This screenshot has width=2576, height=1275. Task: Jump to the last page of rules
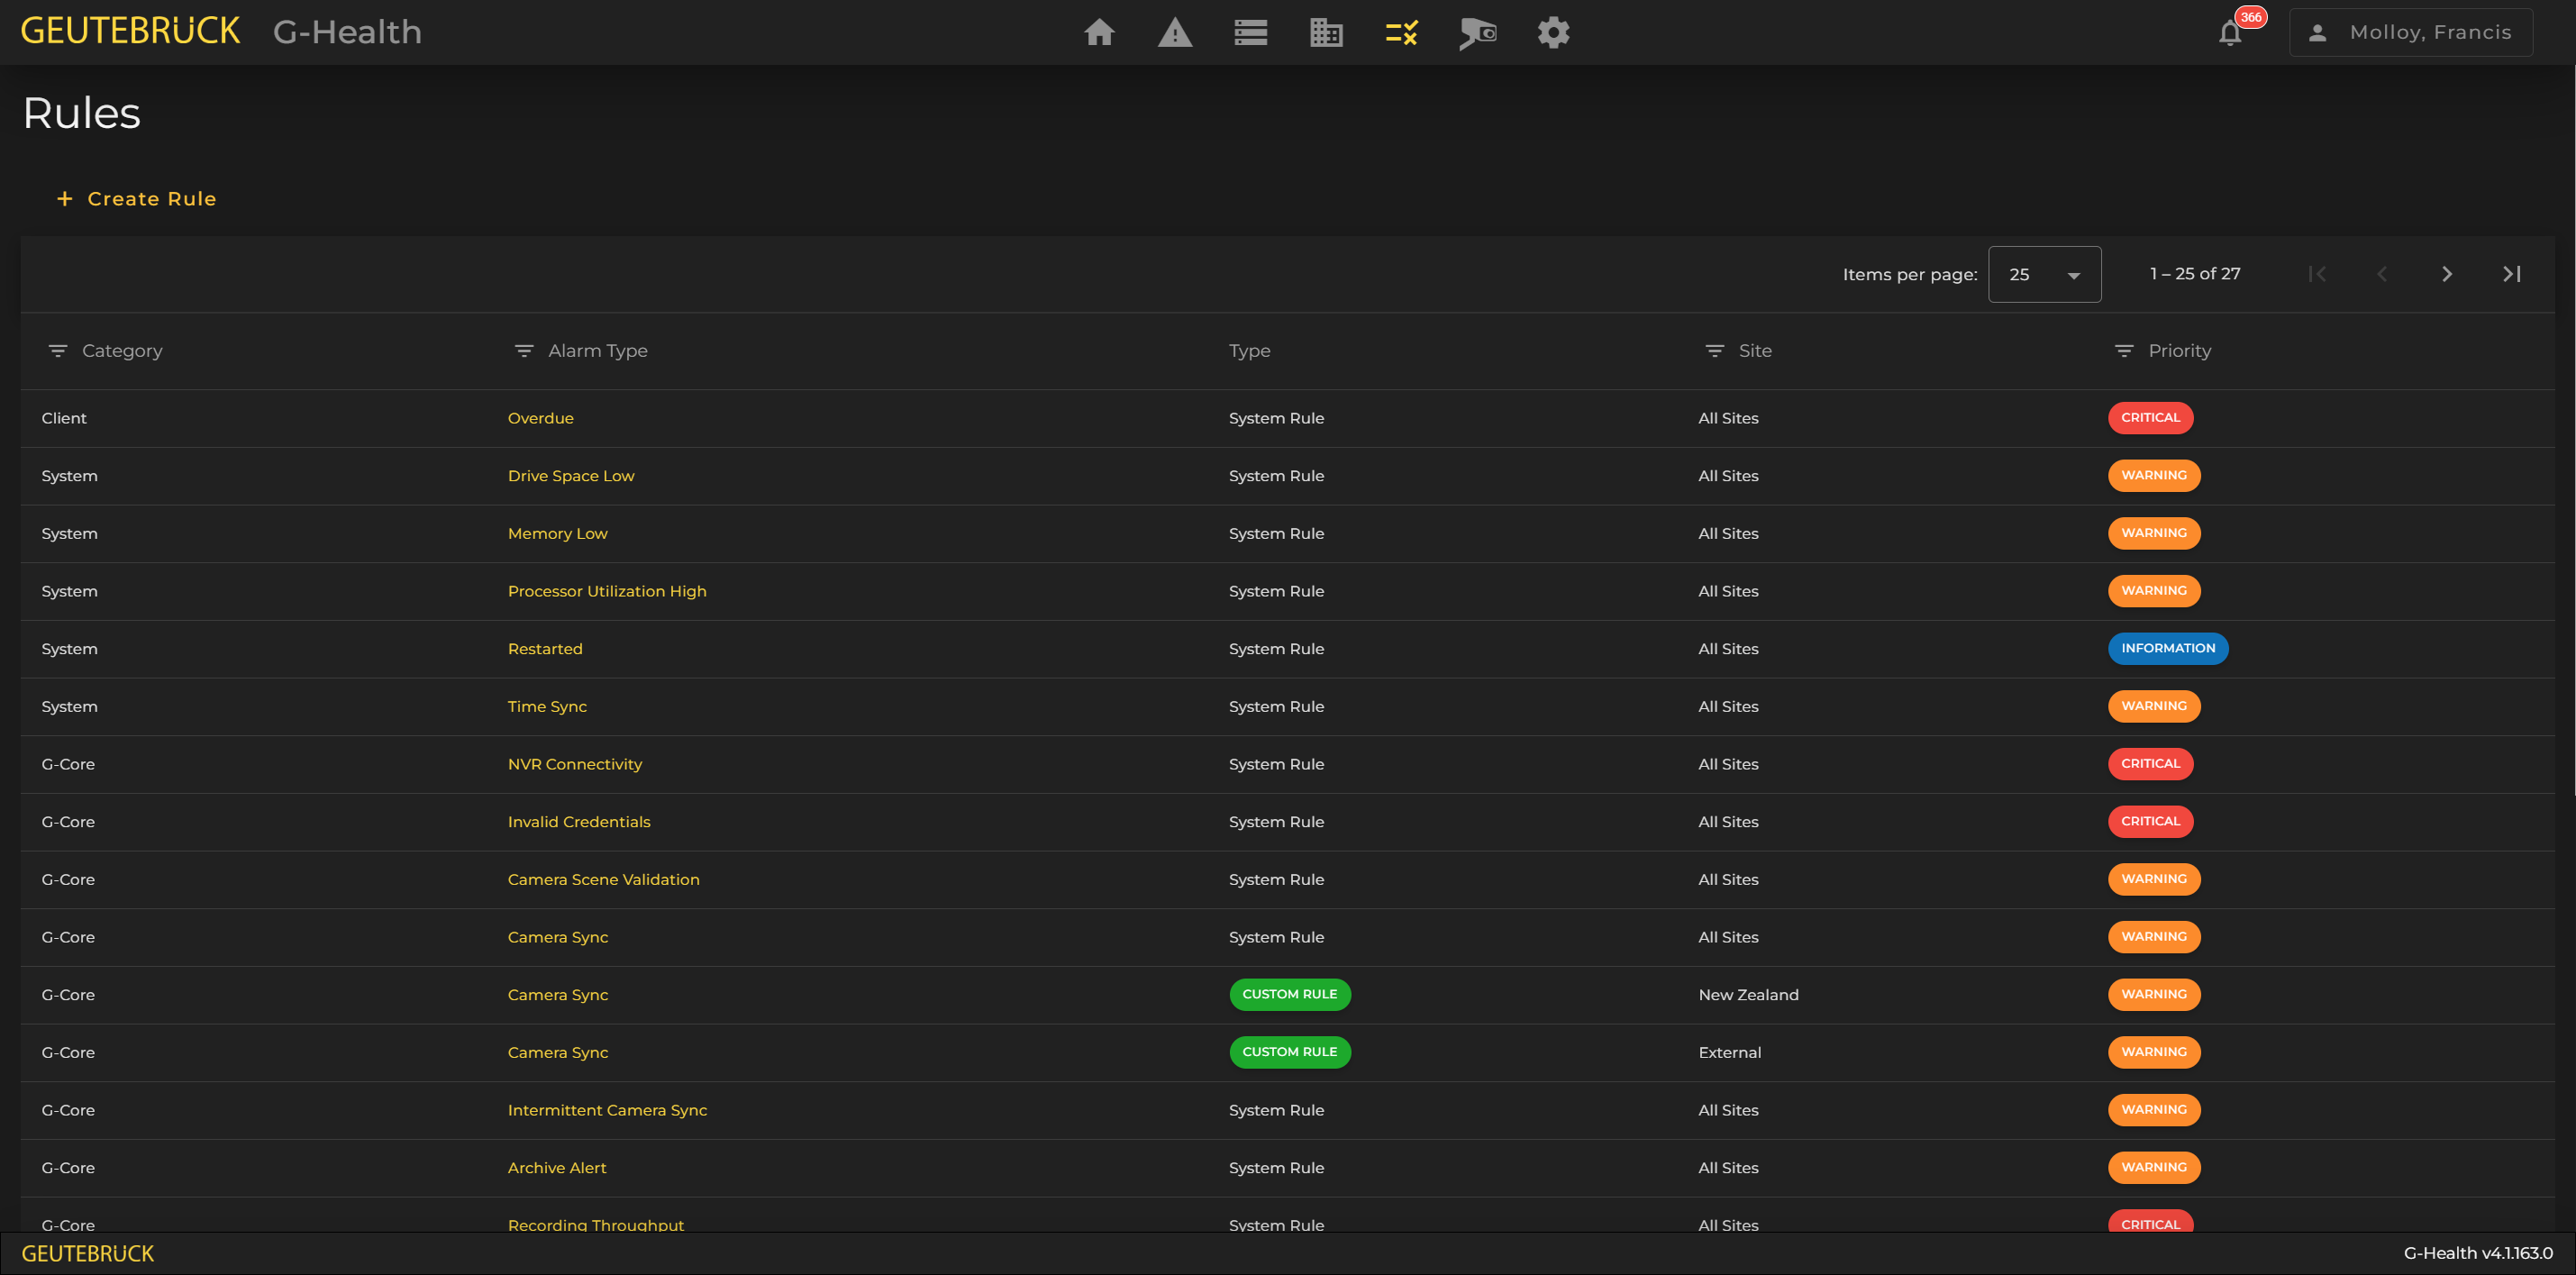[x=2511, y=274]
